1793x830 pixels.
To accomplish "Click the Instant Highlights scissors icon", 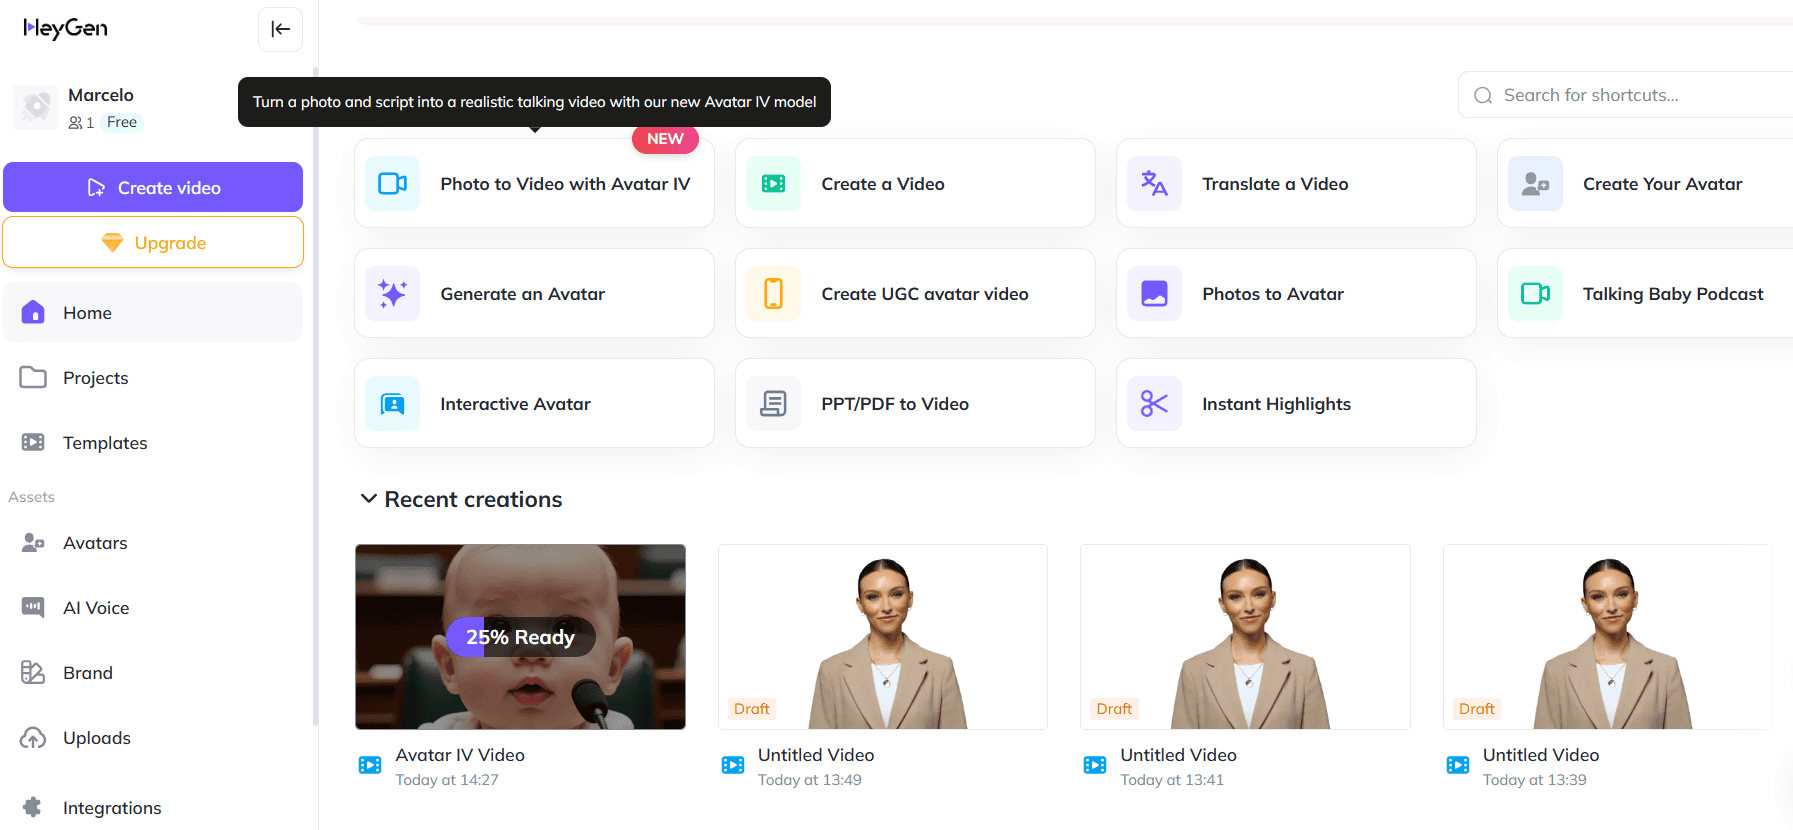I will pos(1154,404).
